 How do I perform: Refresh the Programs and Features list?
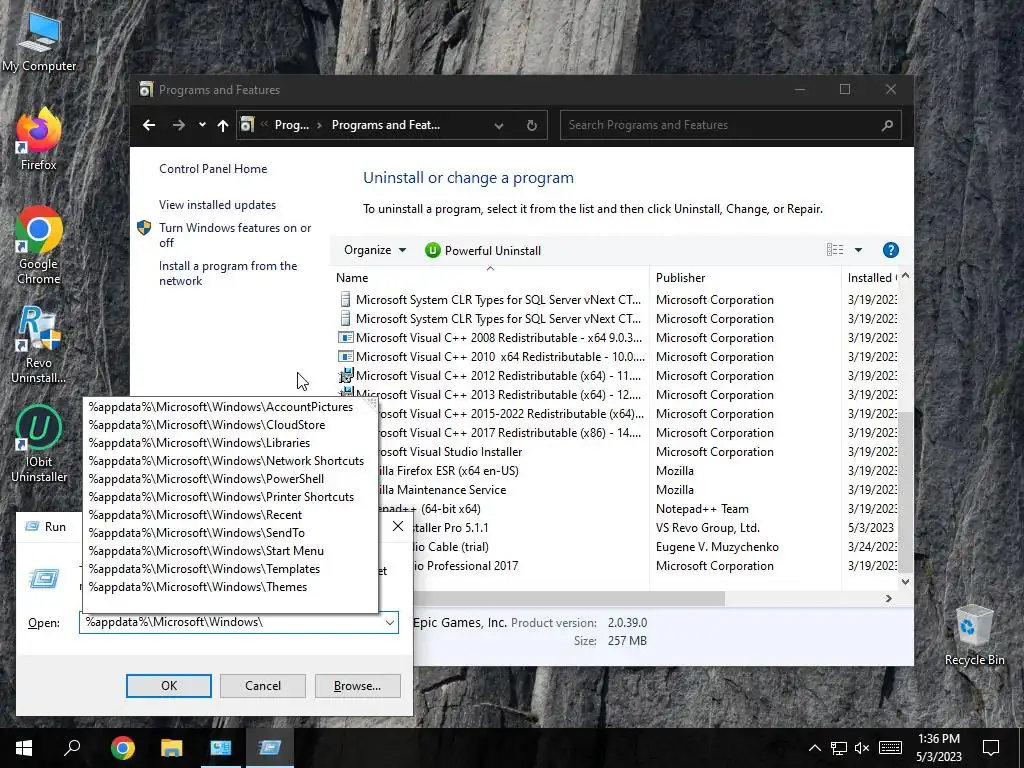click(532, 125)
